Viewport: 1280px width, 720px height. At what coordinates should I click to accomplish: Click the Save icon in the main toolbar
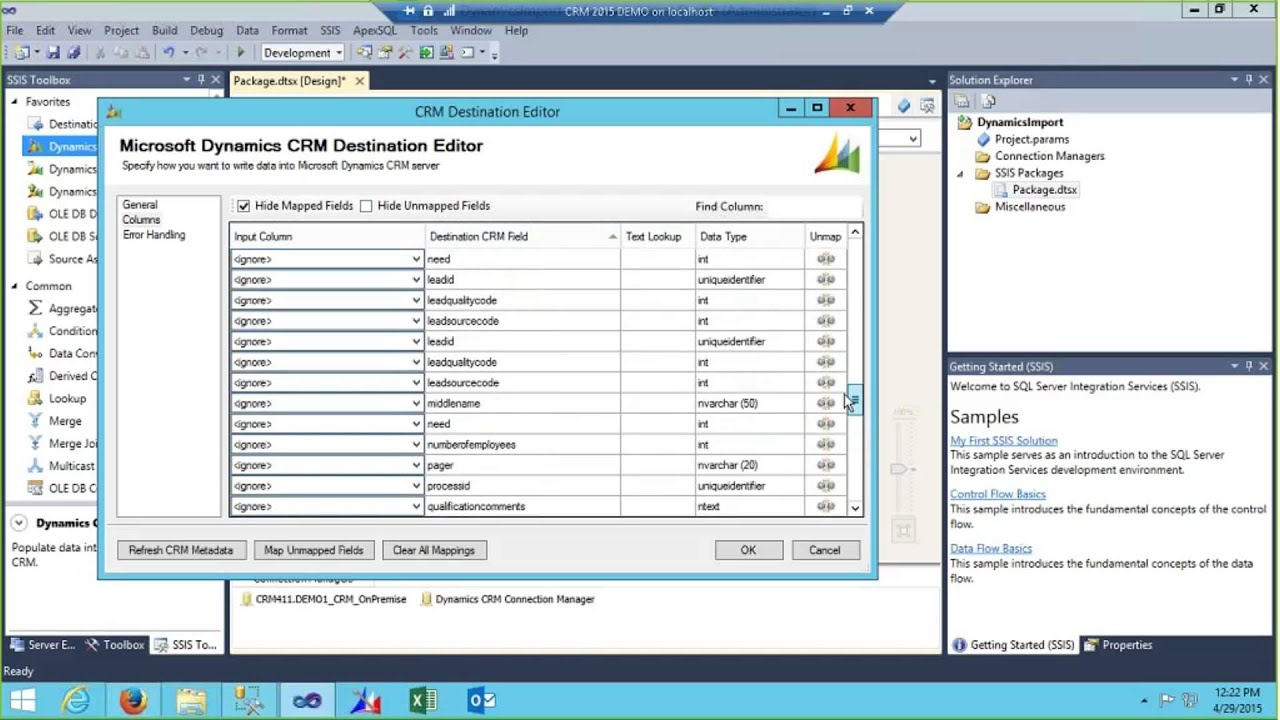click(53, 53)
